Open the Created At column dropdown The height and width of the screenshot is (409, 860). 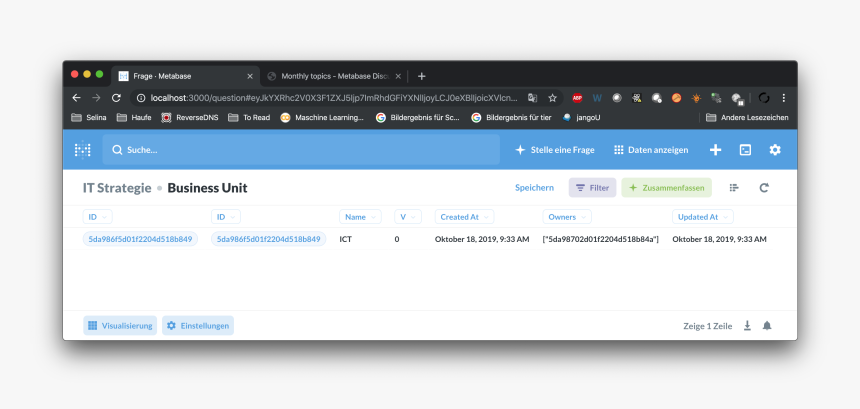coord(465,217)
